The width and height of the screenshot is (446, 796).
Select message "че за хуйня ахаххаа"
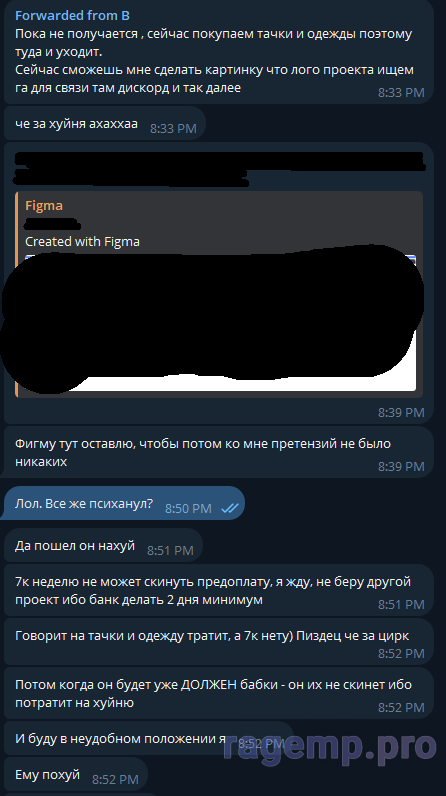click(105, 124)
